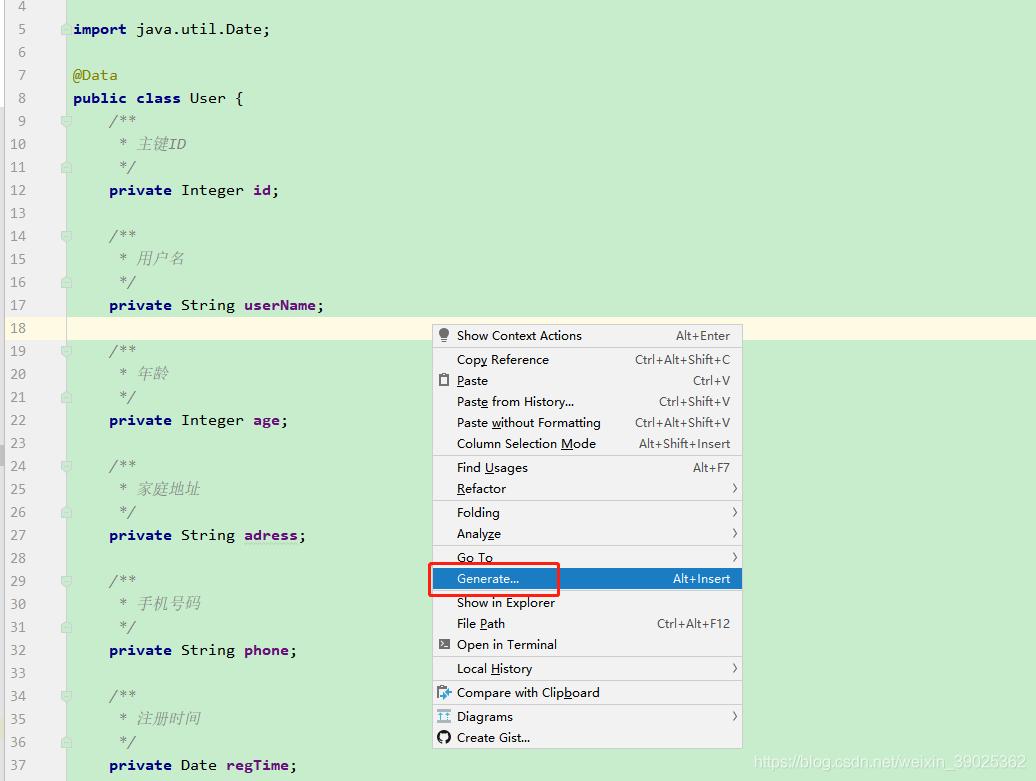Click line number 27 in the gutter

coord(18,535)
